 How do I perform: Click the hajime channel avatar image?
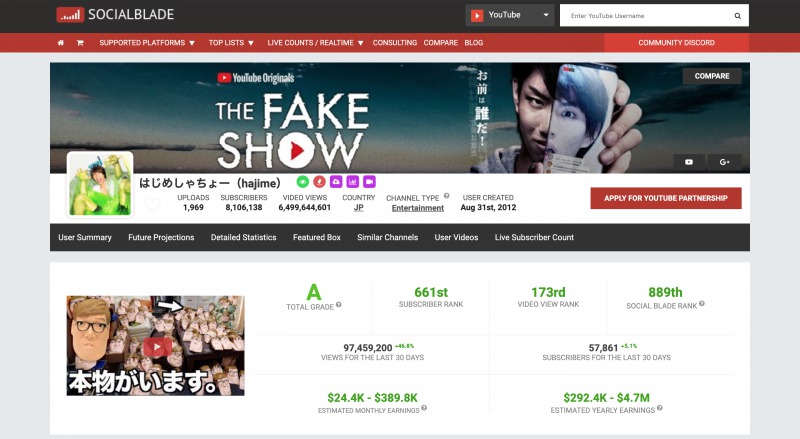point(100,184)
